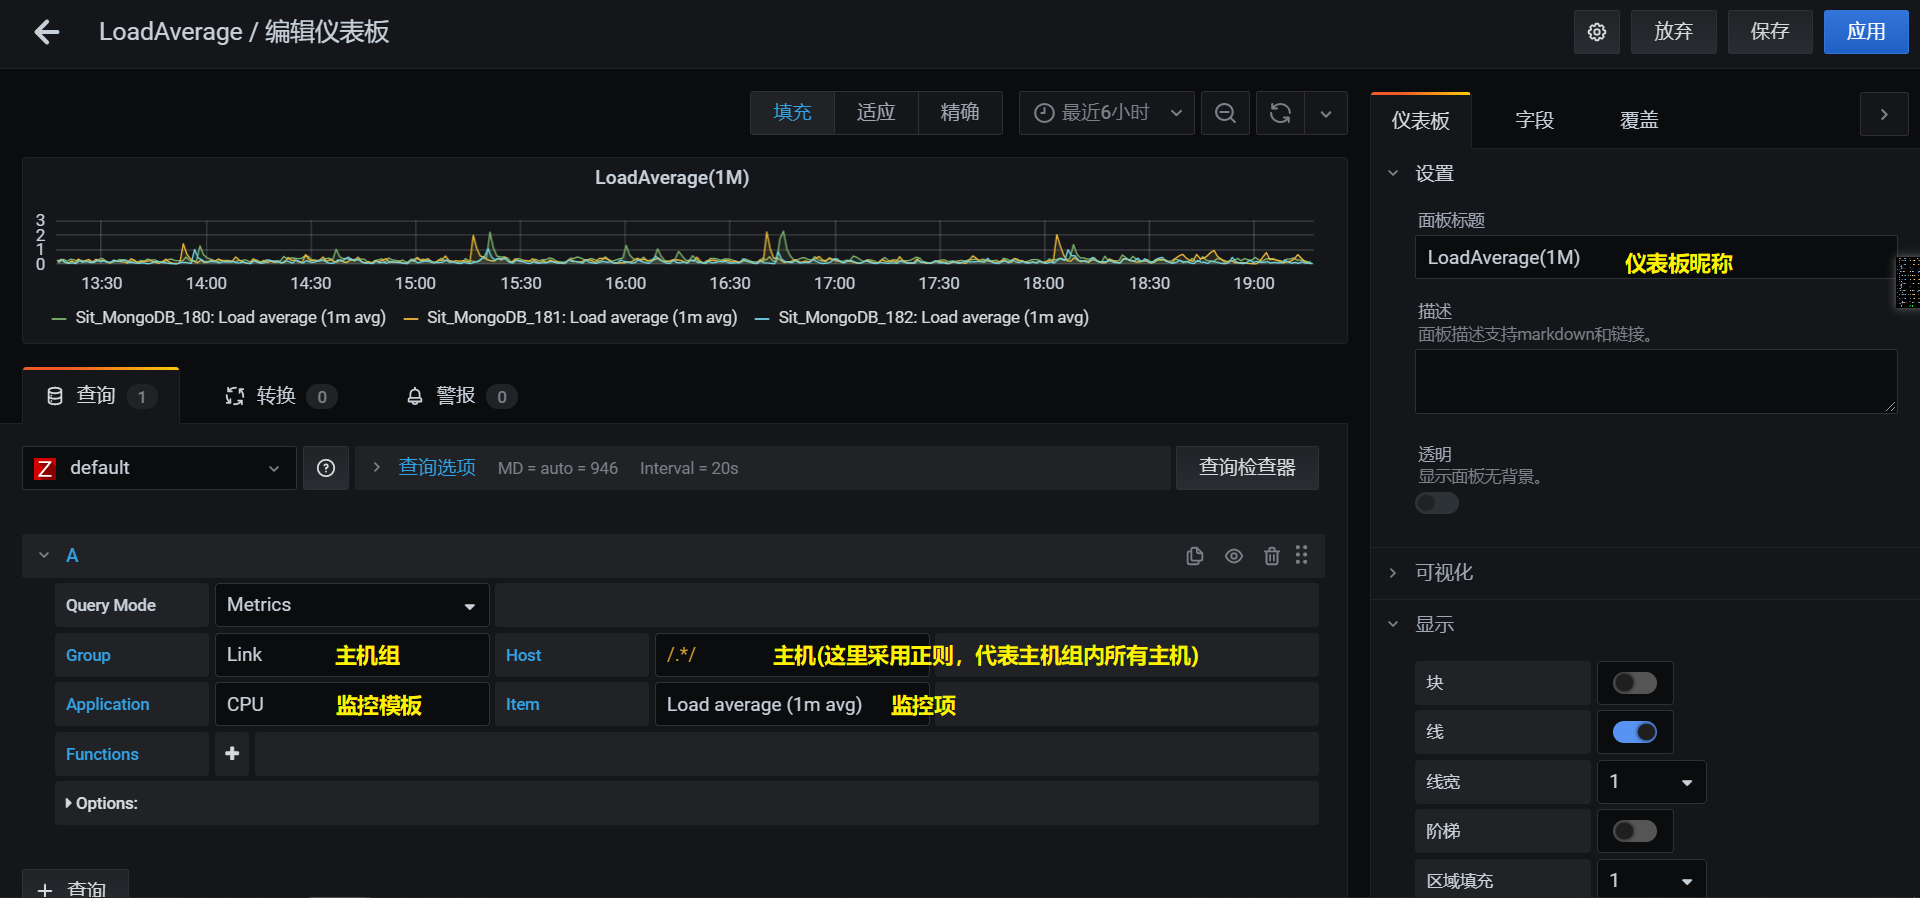1920x898 pixels.
Task: Click the LoadAverage(1M) panel title
Action: tap(672, 178)
